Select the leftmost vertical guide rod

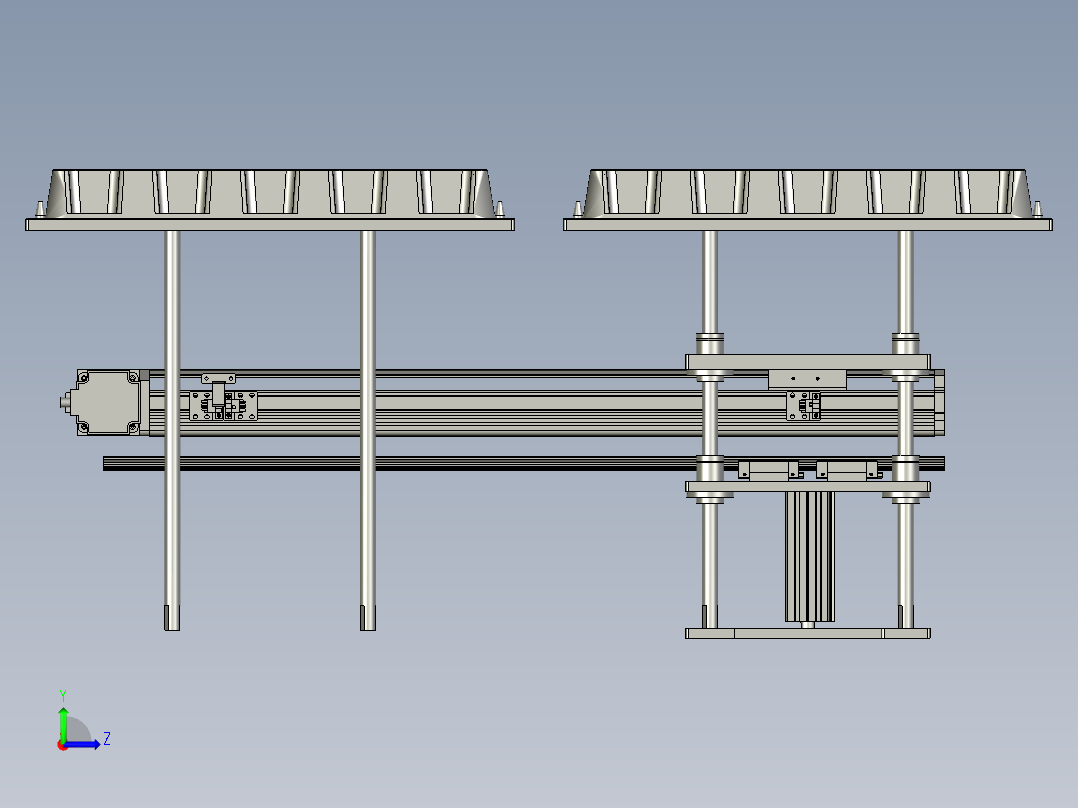pyautogui.click(x=172, y=430)
